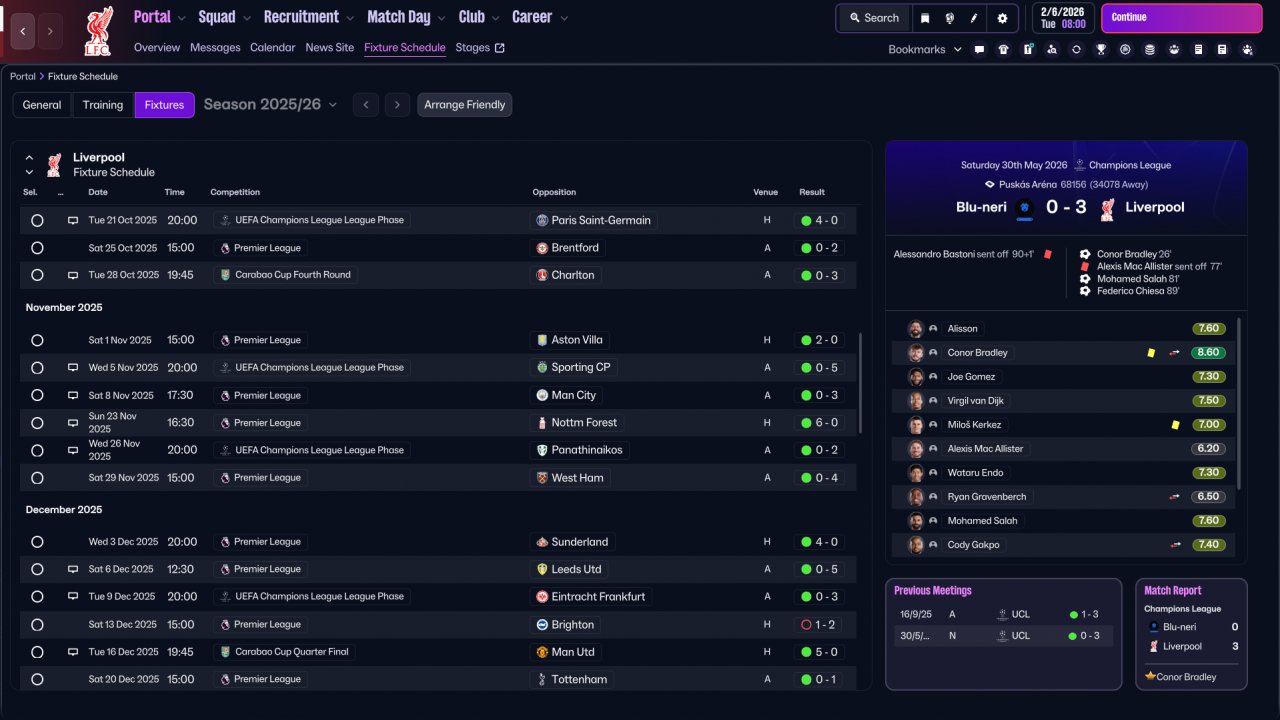Switch to the Training tab

(x=103, y=105)
